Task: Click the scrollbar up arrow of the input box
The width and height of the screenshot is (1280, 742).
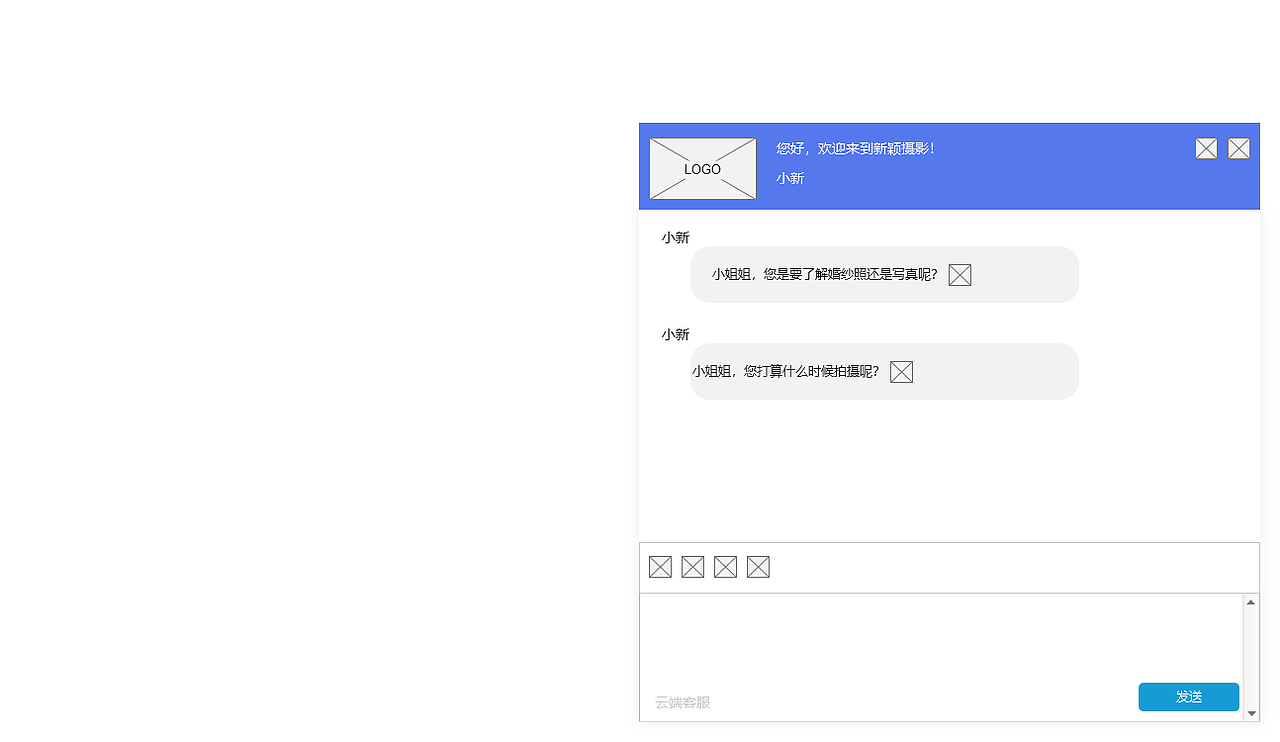Action: click(x=1251, y=601)
